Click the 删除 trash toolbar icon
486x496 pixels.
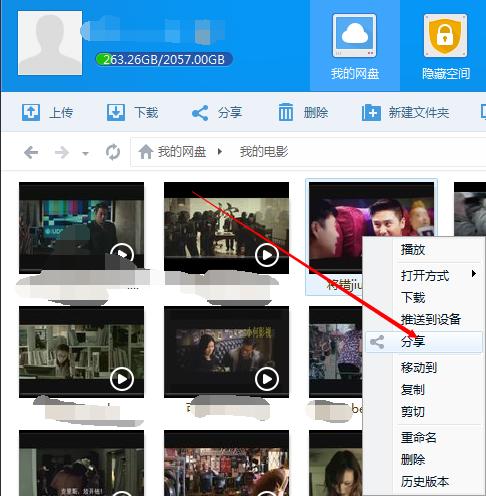click(286, 112)
